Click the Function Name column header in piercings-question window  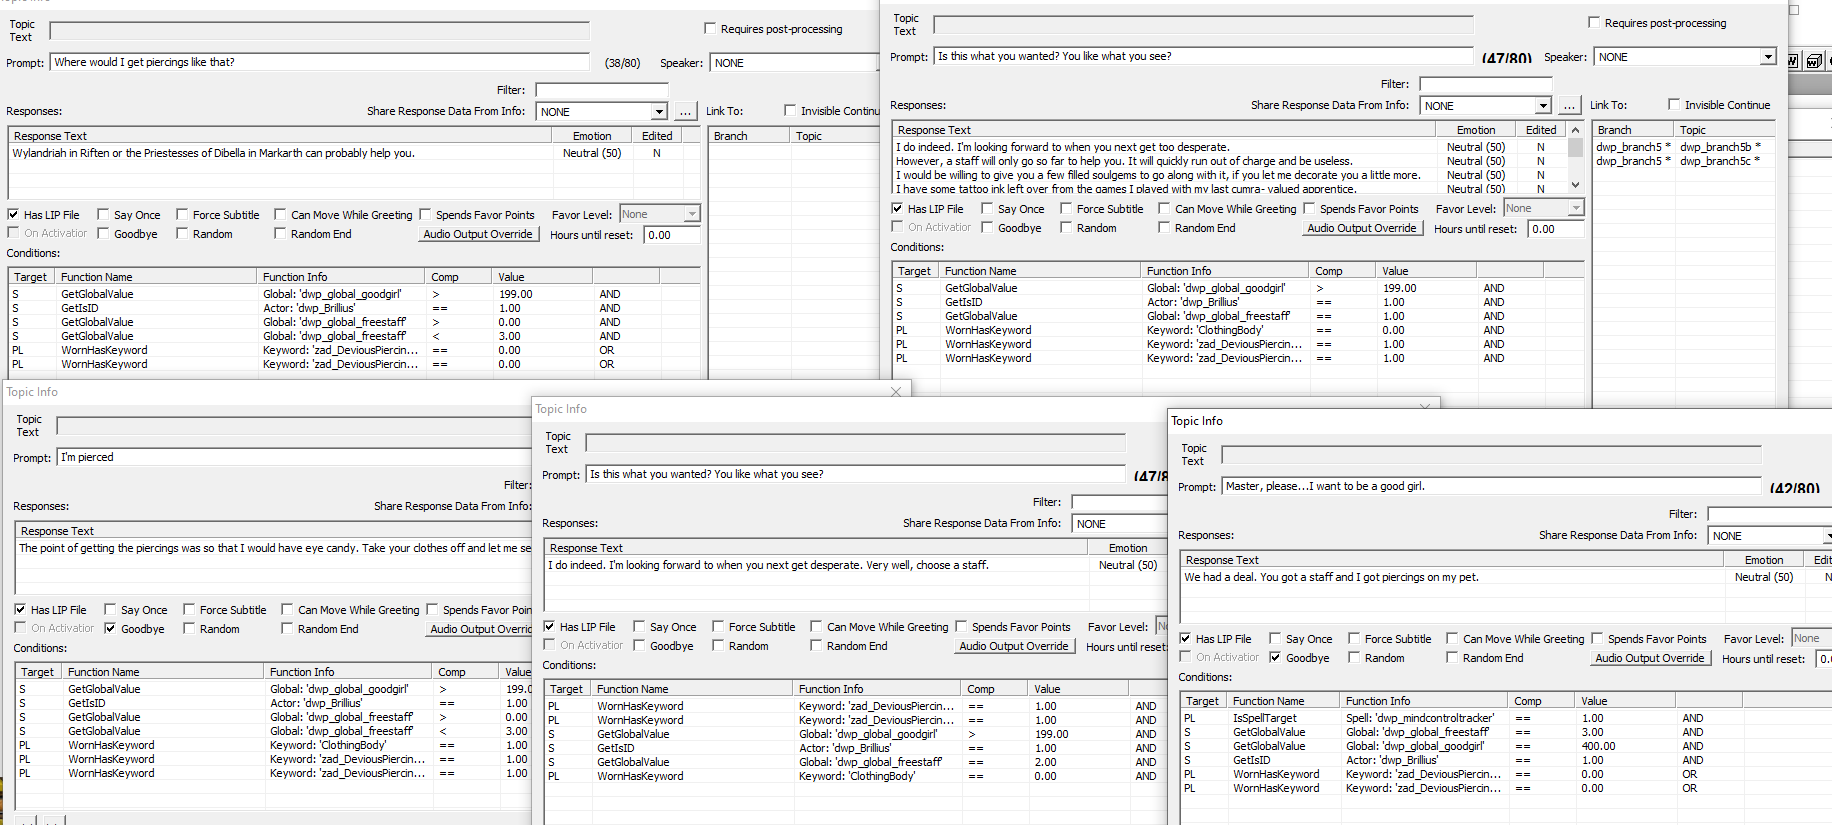(x=156, y=277)
